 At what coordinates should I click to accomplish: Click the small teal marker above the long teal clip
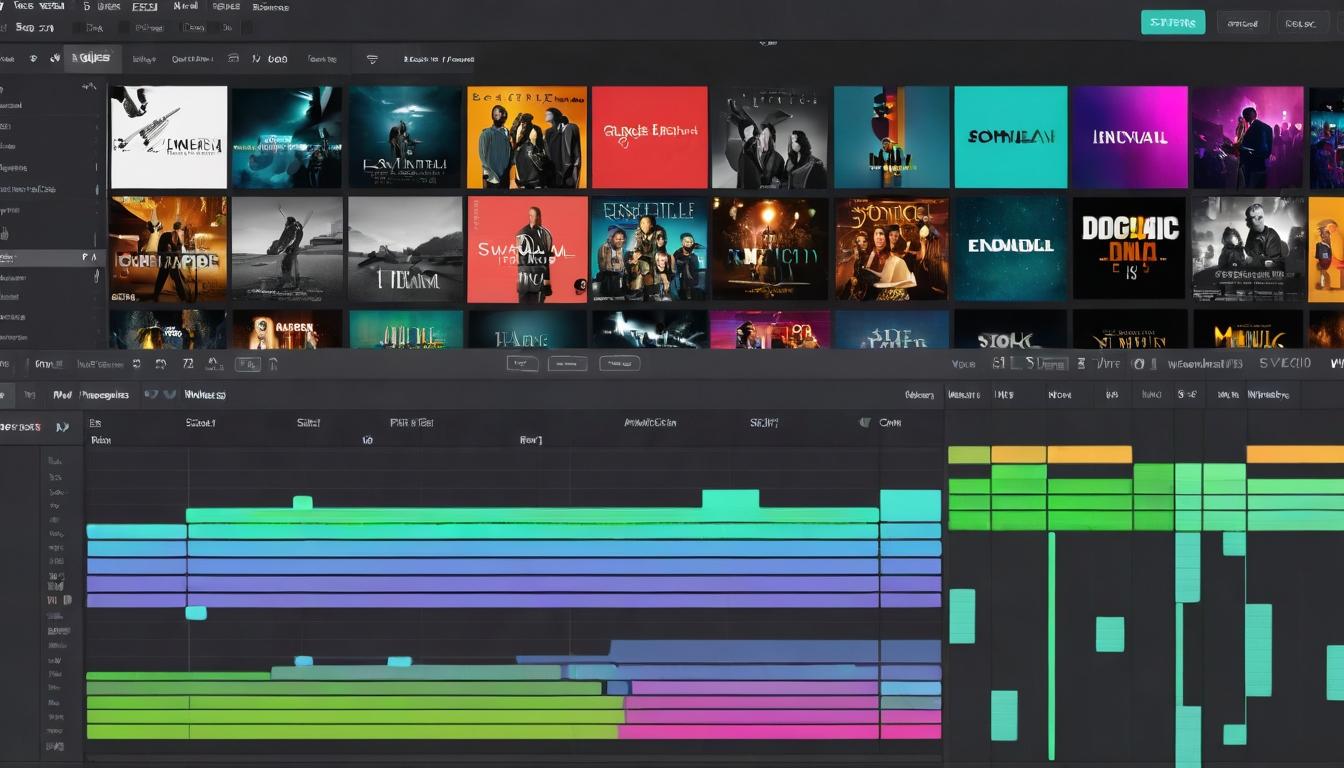[x=302, y=502]
